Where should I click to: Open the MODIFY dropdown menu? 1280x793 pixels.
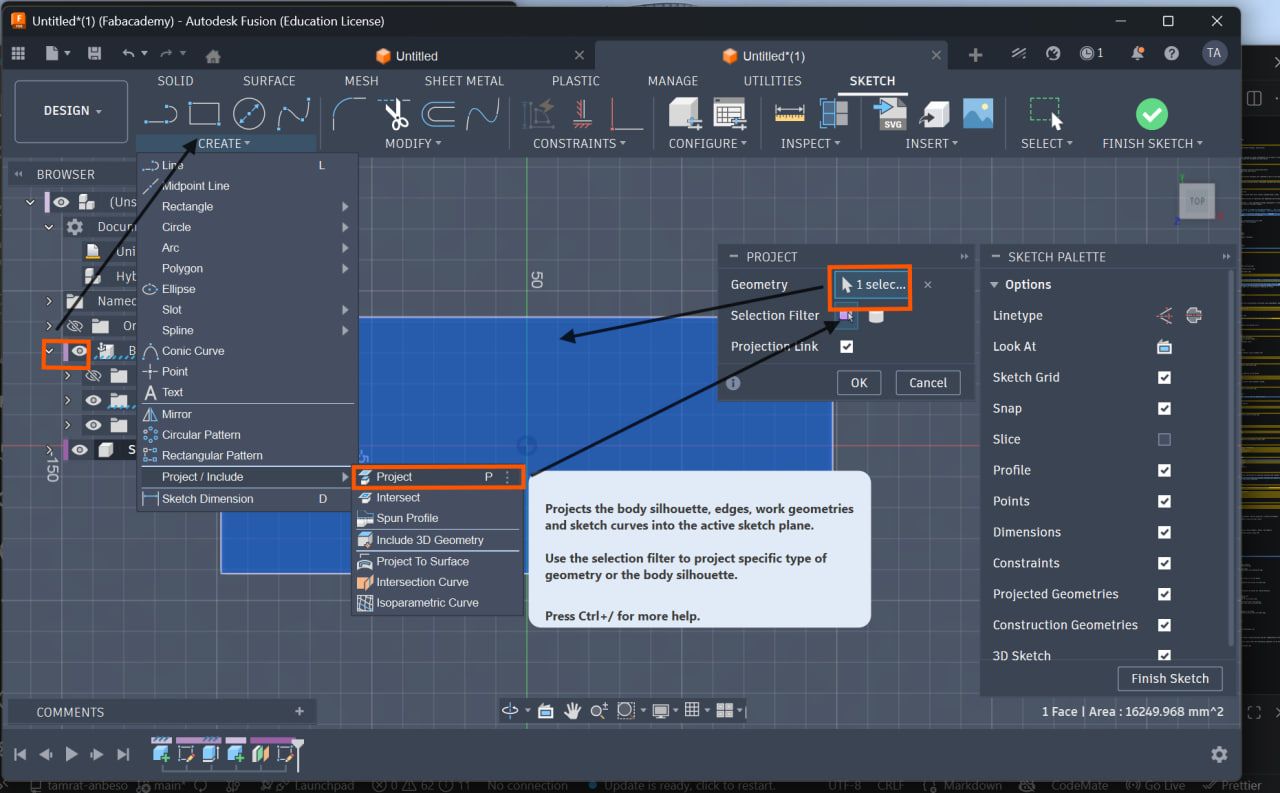click(x=414, y=144)
